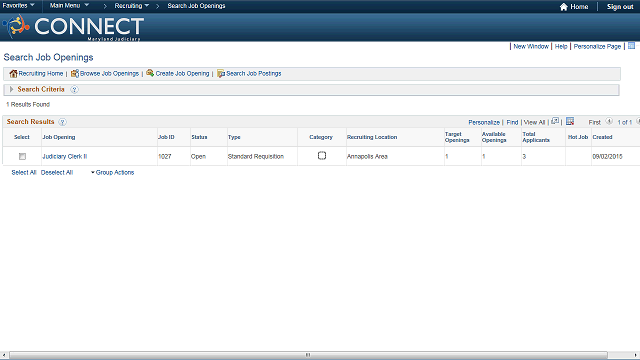Open the Recruiting breadcrumb dropdown

[x=131, y=6]
